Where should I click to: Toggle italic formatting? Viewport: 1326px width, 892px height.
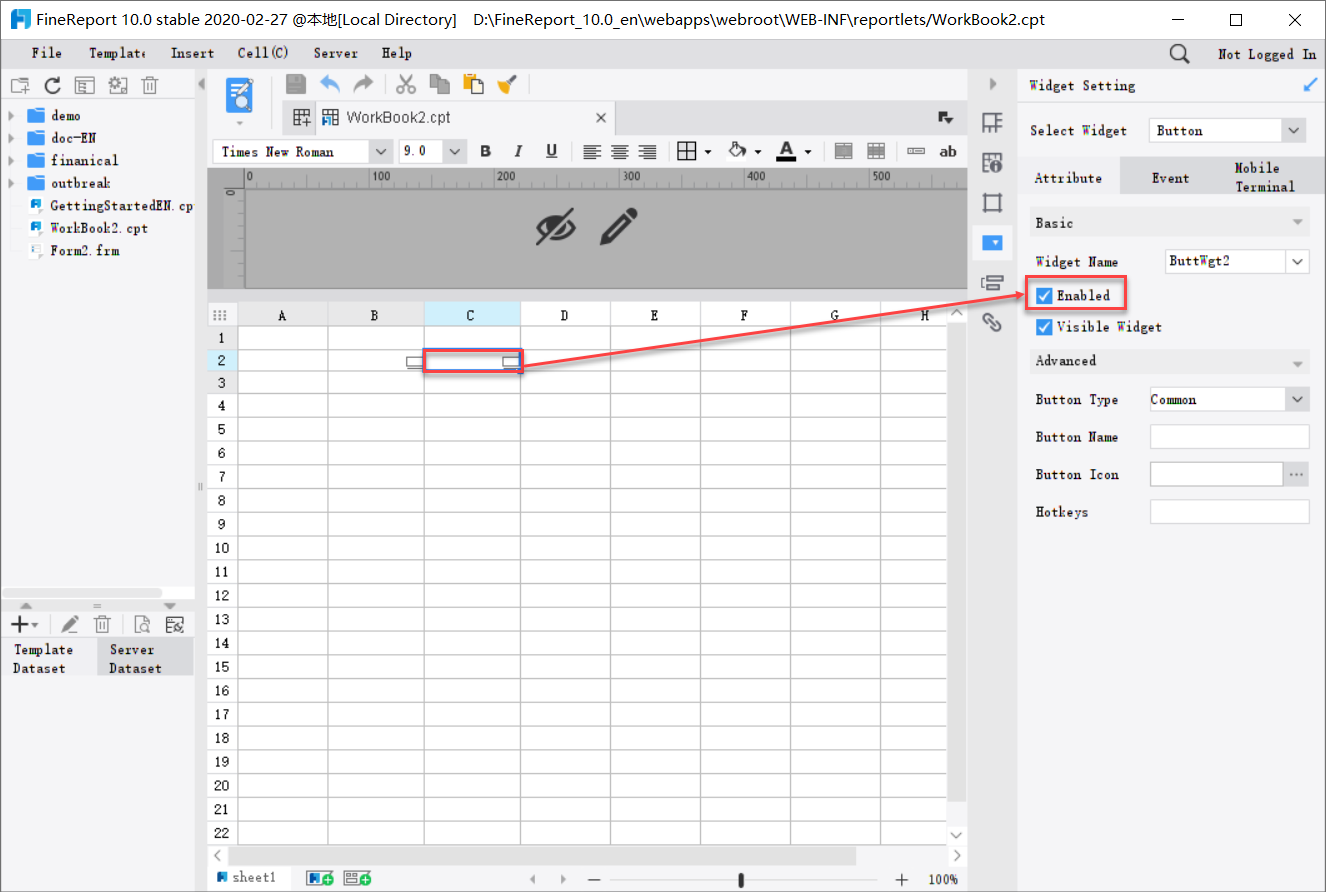[x=518, y=152]
